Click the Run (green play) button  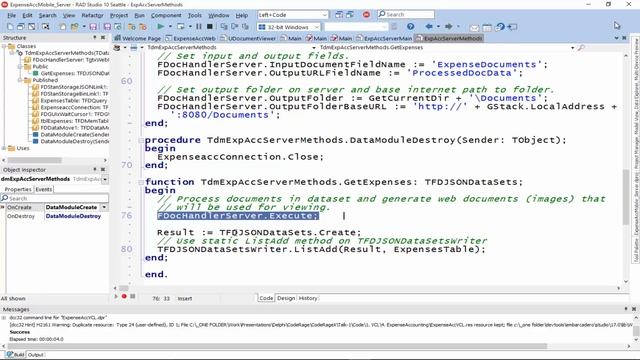click(160, 27)
